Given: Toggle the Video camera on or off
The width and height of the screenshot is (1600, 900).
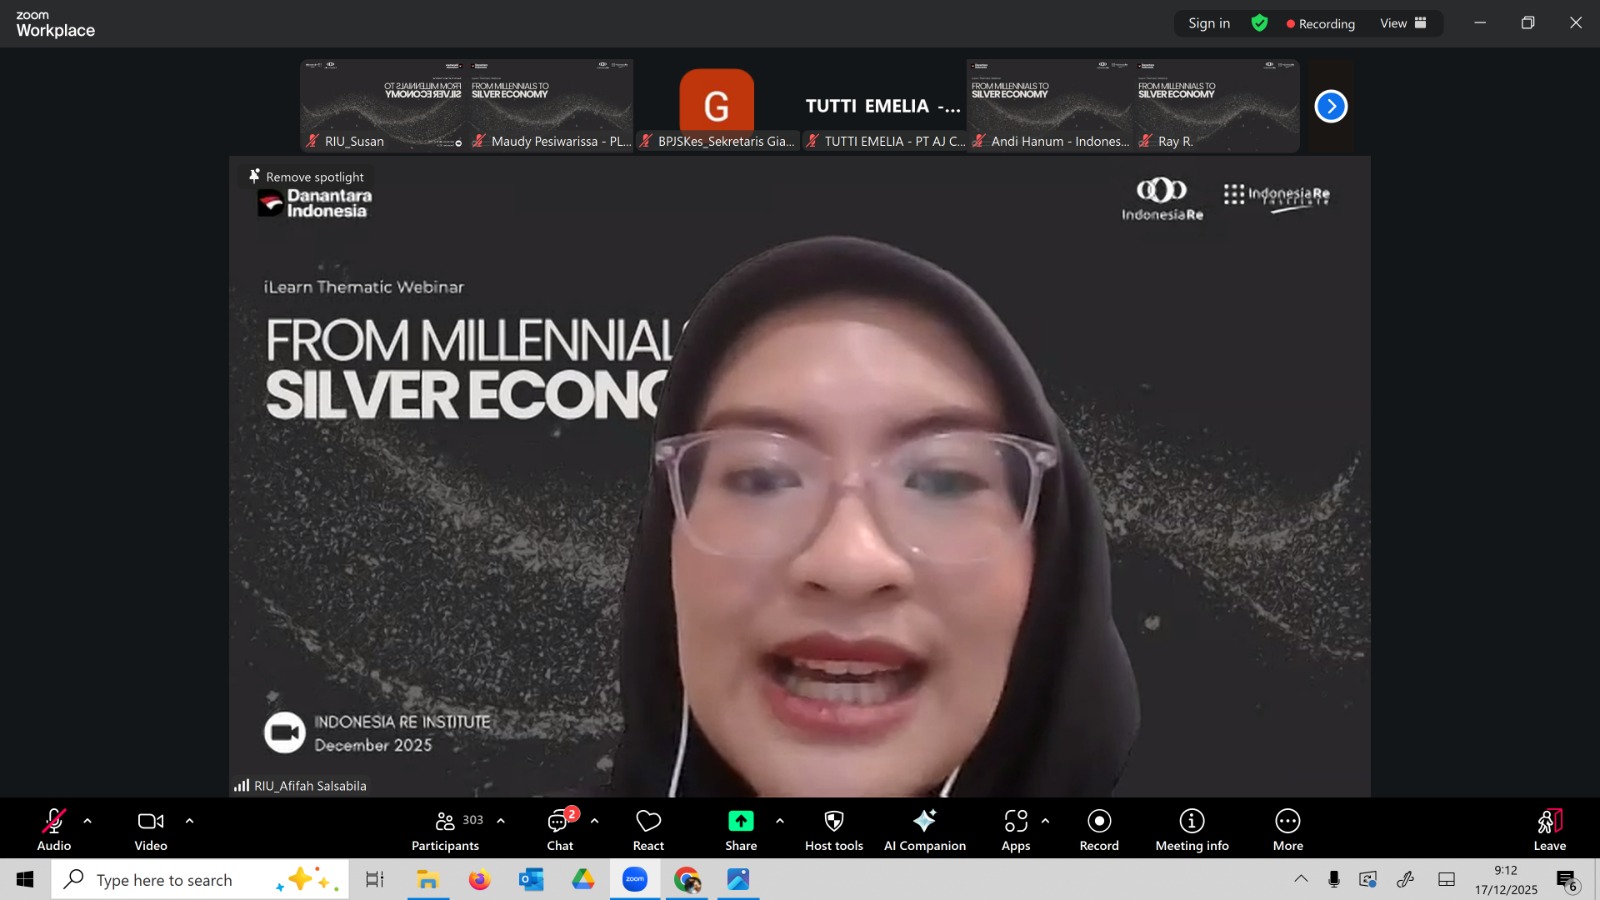Looking at the screenshot, I should coord(151,830).
